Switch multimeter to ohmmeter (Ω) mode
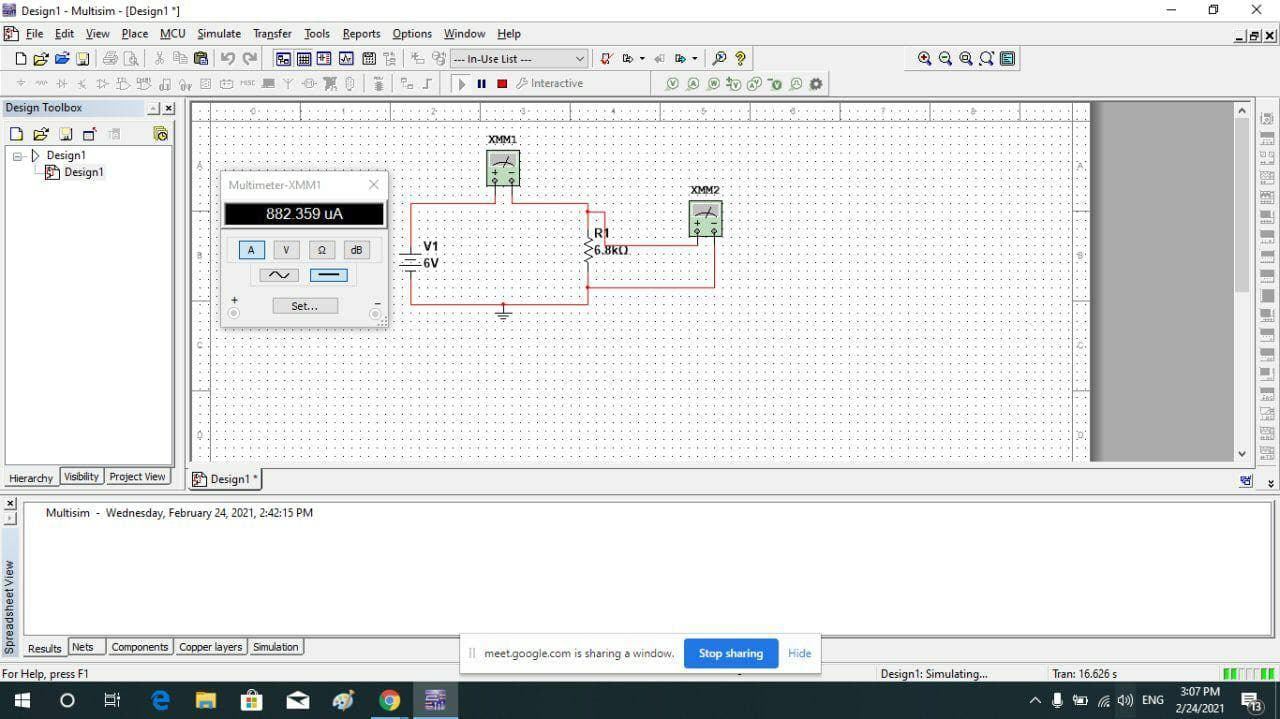The height and width of the screenshot is (719, 1280). [x=321, y=250]
